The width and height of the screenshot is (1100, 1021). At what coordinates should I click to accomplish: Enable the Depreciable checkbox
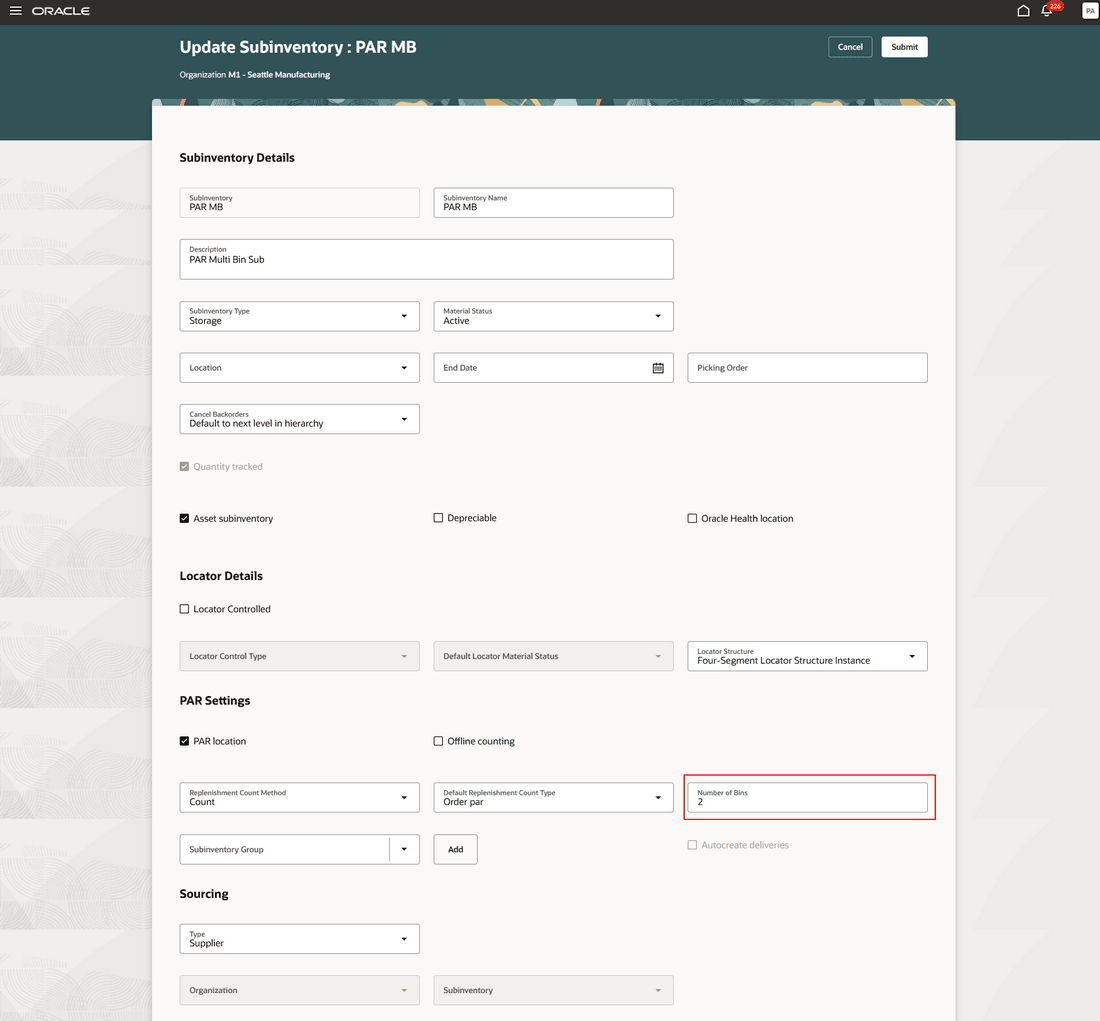(x=438, y=518)
